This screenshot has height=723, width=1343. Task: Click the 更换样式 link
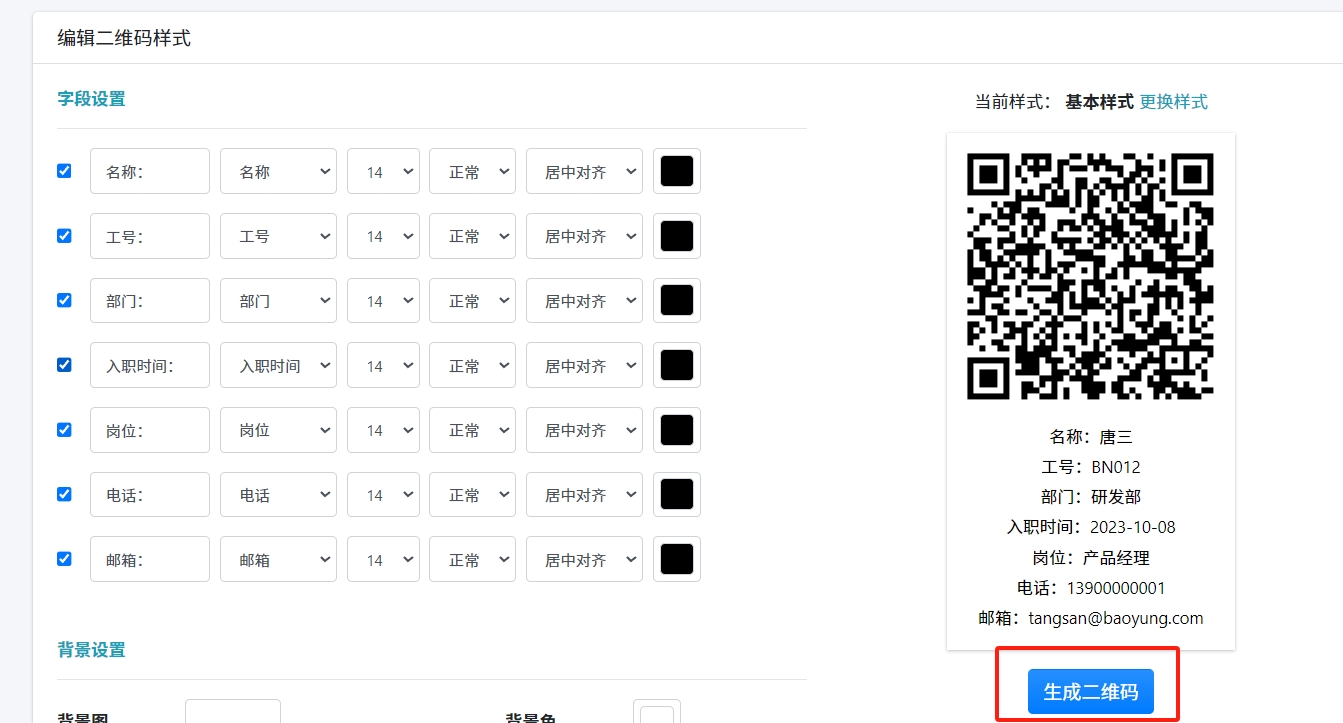tap(1173, 101)
